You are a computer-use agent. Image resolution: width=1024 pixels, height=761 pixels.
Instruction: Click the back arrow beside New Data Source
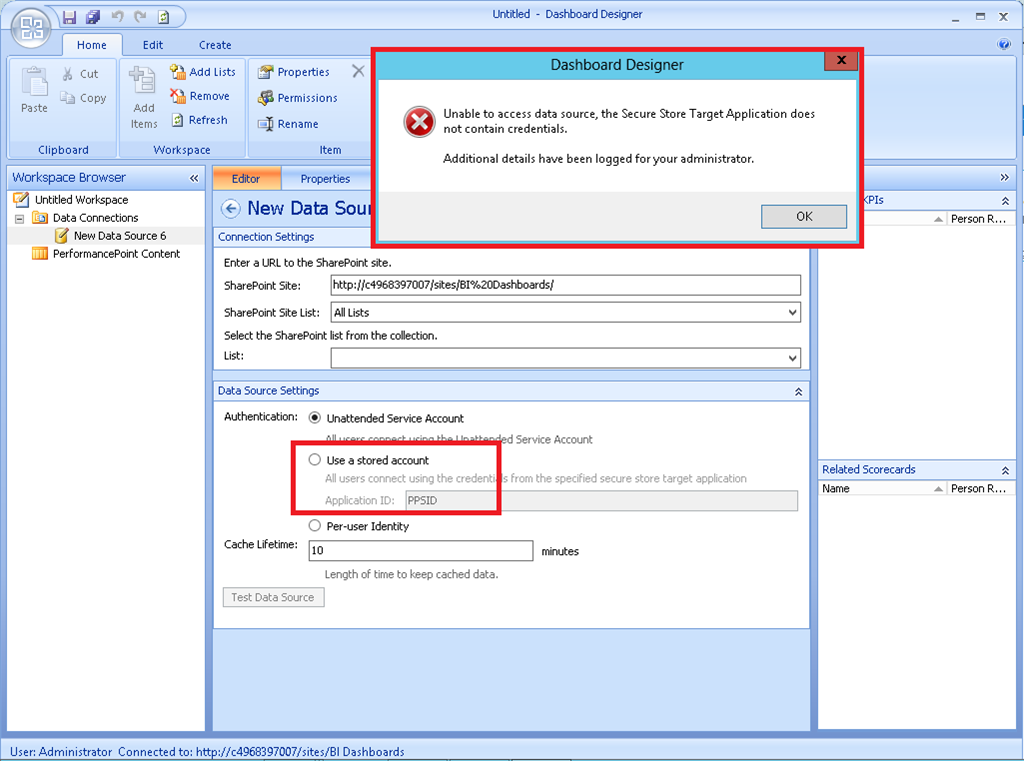[231, 208]
